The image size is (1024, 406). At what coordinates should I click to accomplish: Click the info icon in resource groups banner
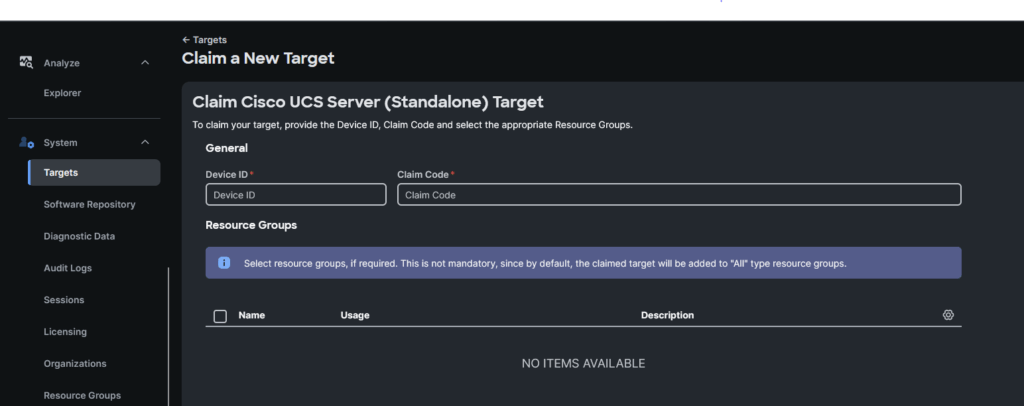[x=224, y=263]
